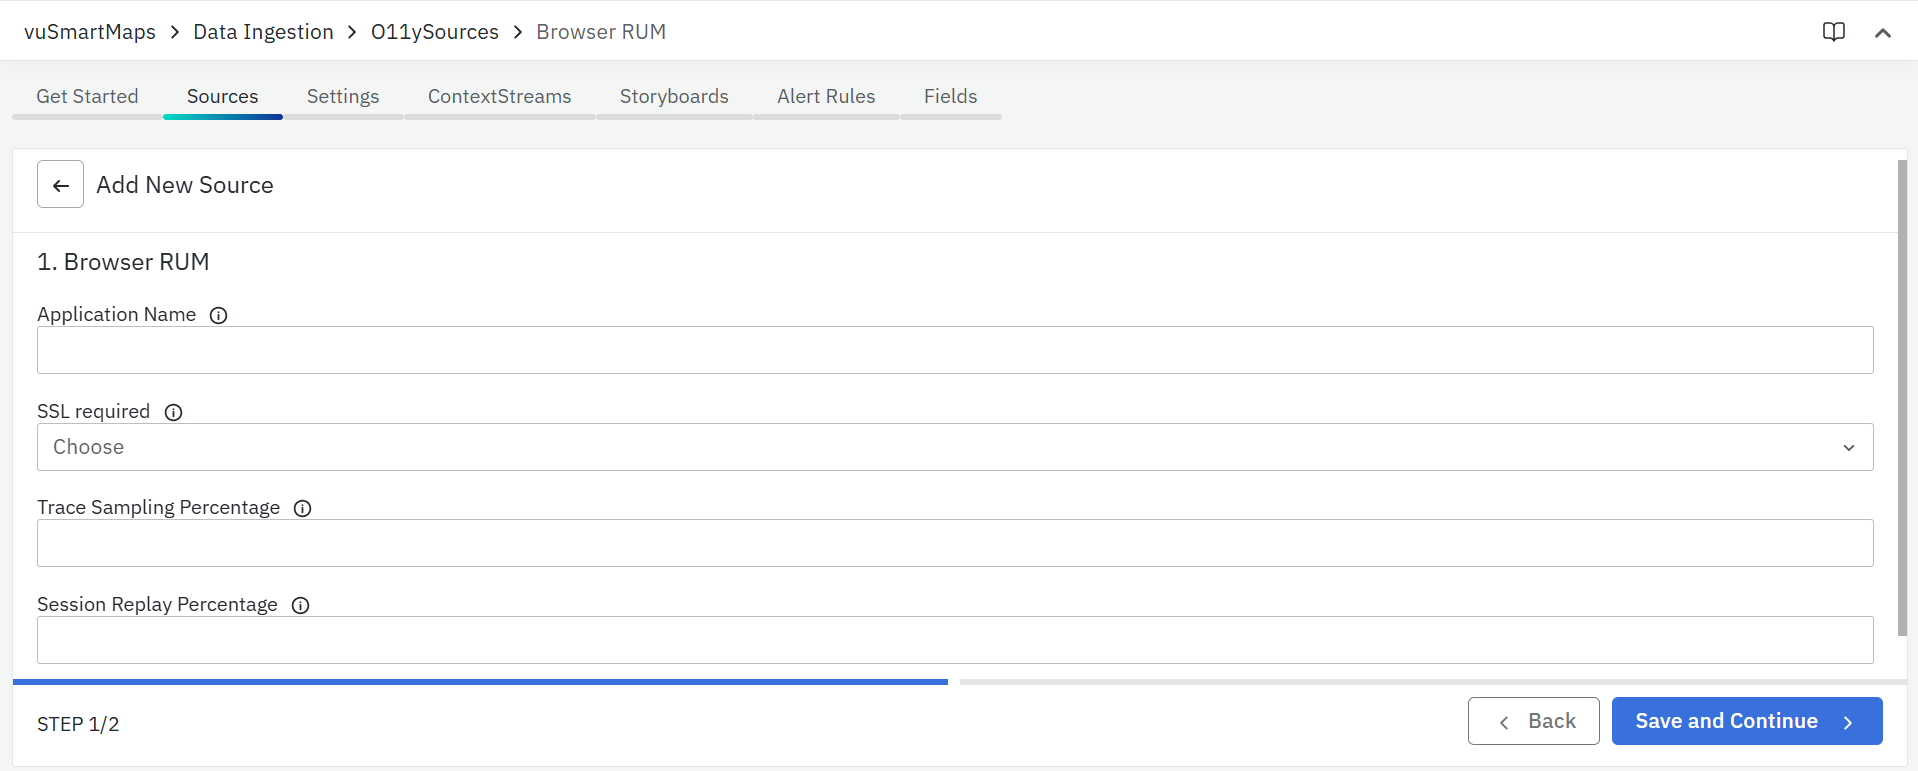This screenshot has width=1918, height=771.
Task: Click the Back button
Action: point(1532,721)
